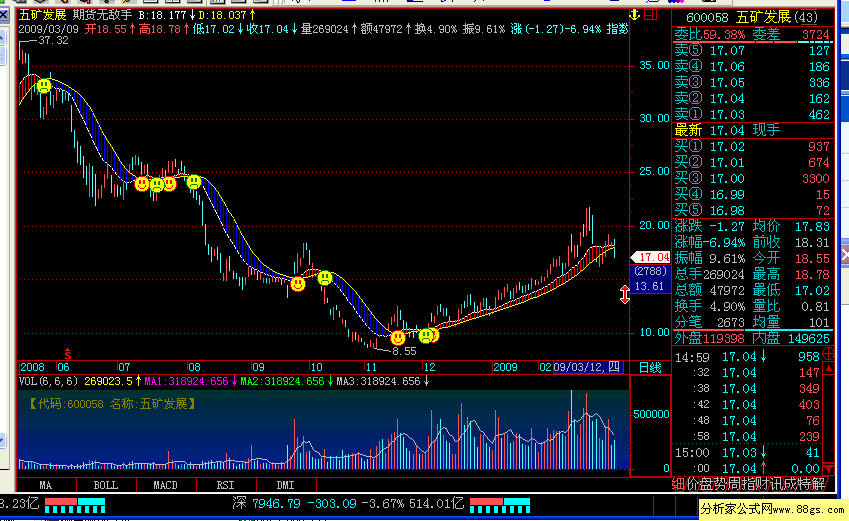Click the red grid layout icon above price axis
This screenshot has height=521, width=849.
click(x=650, y=15)
